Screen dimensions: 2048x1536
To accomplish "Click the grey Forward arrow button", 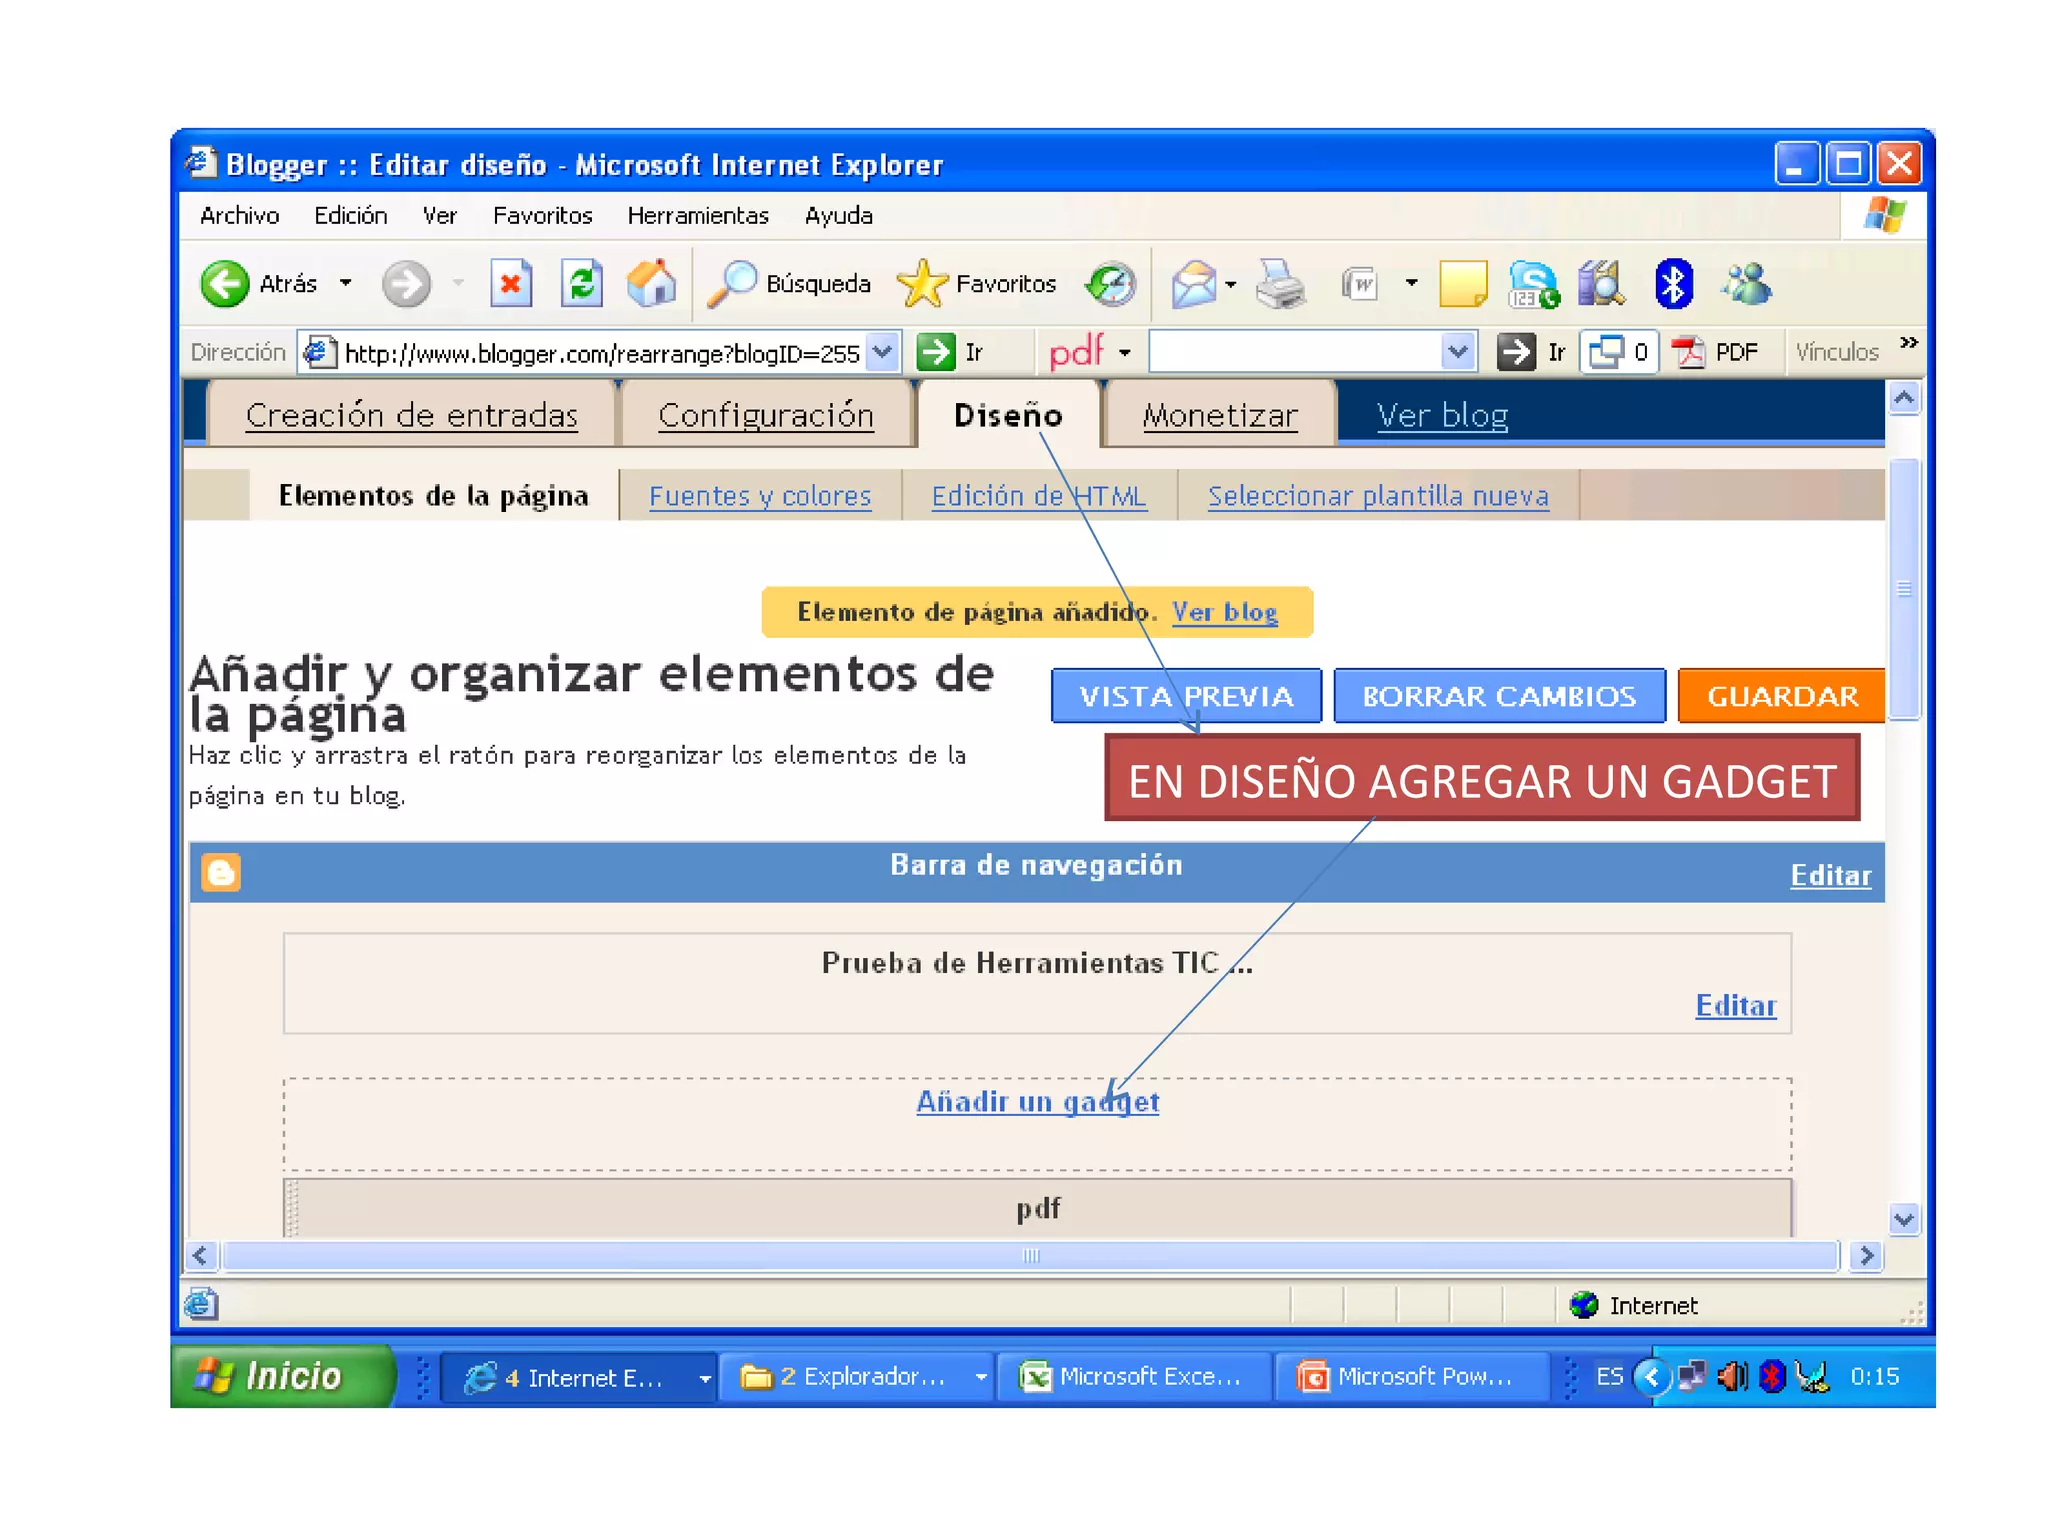I will 406,285.
